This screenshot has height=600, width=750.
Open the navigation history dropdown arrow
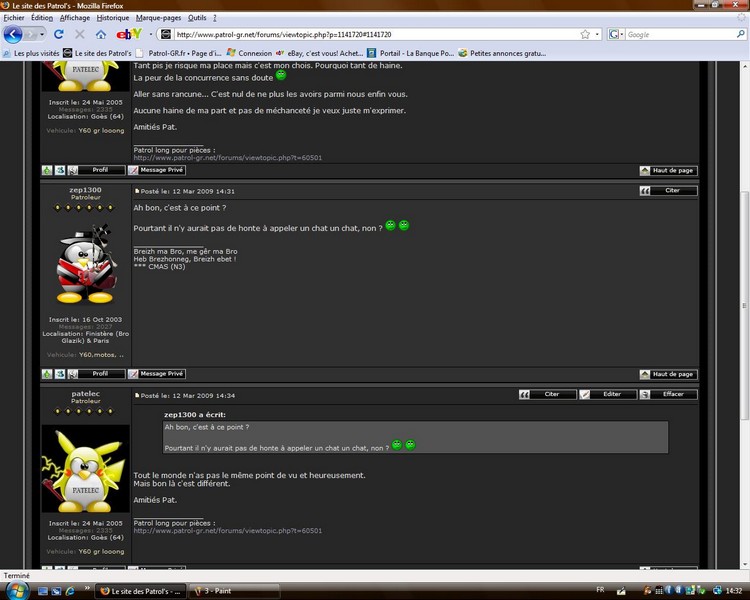tap(42, 34)
